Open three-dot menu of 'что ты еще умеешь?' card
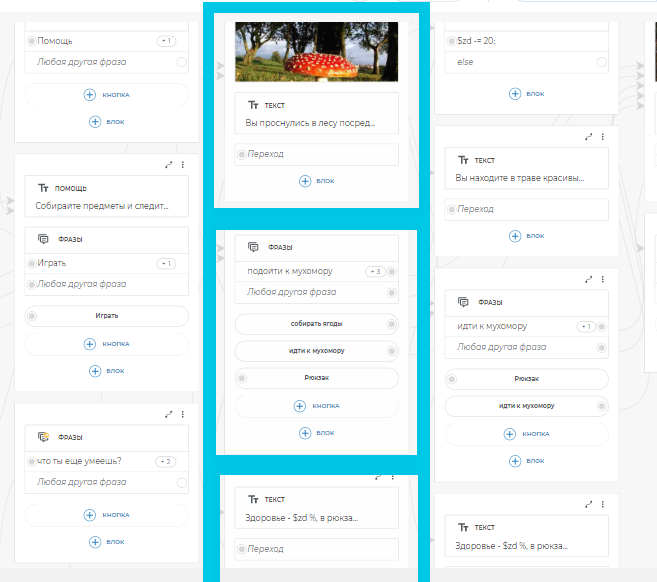Screen dimensions: 657x582 click(183, 414)
